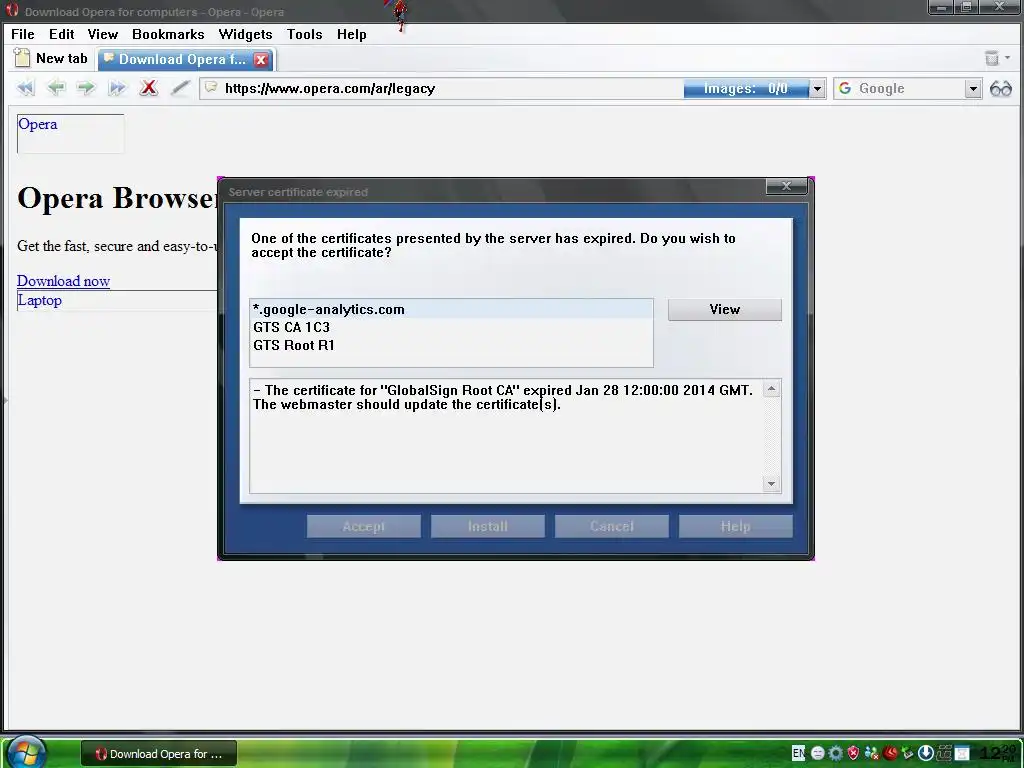Screen dimensions: 1024x768
Task: Click Cancel in the certificate dialog
Action: (x=612, y=526)
